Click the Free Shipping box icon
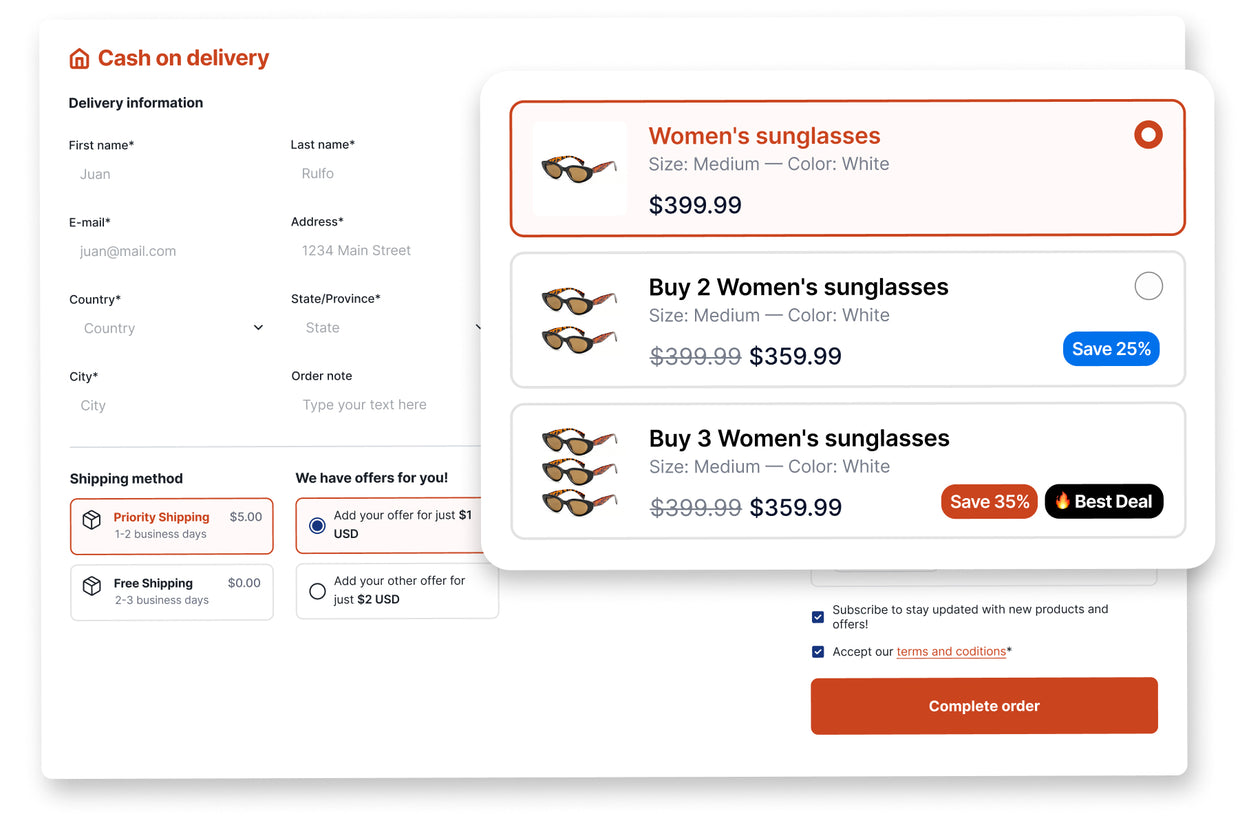Image resolution: width=1240 pixels, height=838 pixels. (x=92, y=586)
